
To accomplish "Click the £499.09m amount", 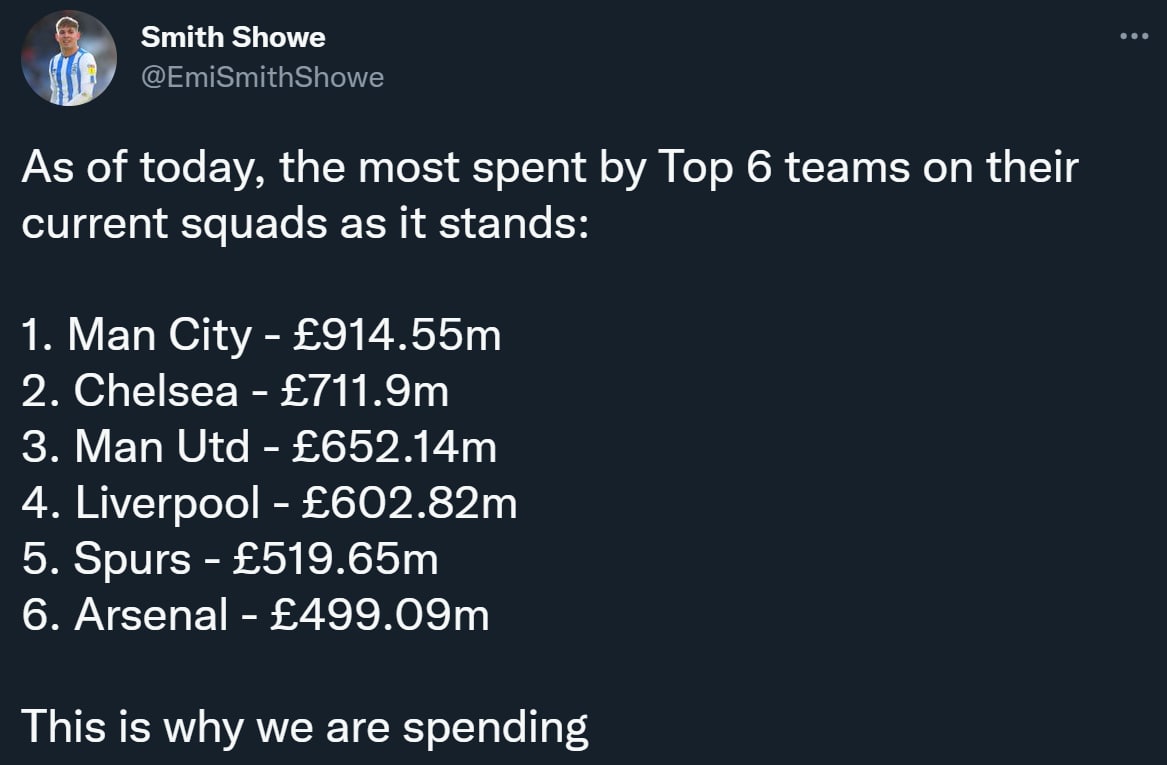I will pos(380,615).
